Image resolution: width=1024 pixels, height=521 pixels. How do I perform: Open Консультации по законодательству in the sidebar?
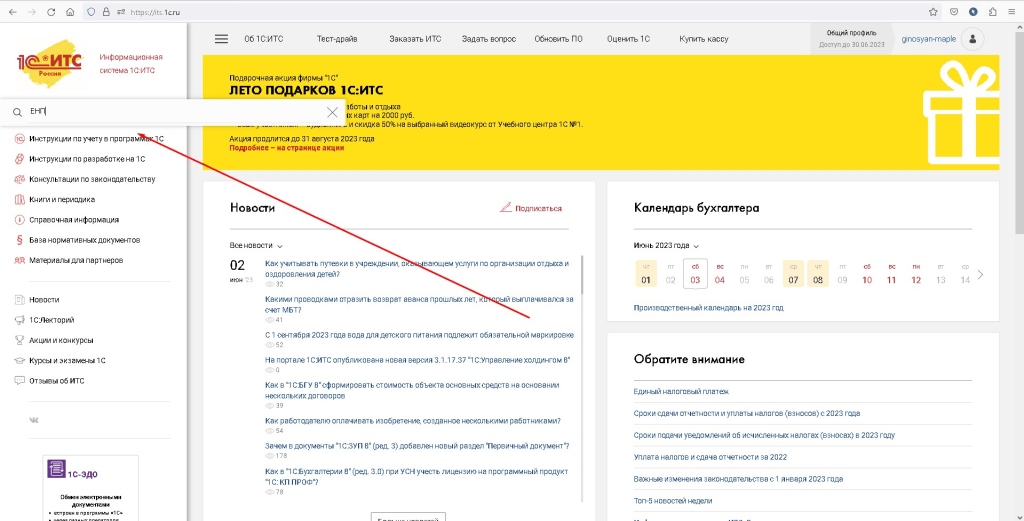coord(92,179)
